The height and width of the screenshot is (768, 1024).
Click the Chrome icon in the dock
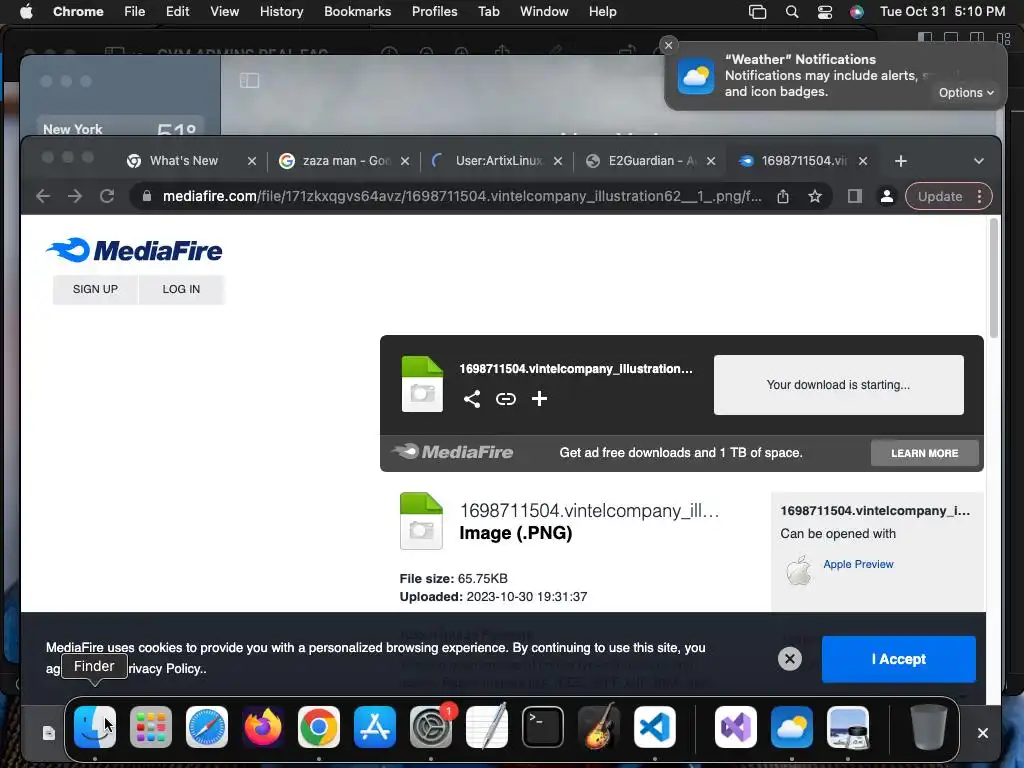click(319, 727)
